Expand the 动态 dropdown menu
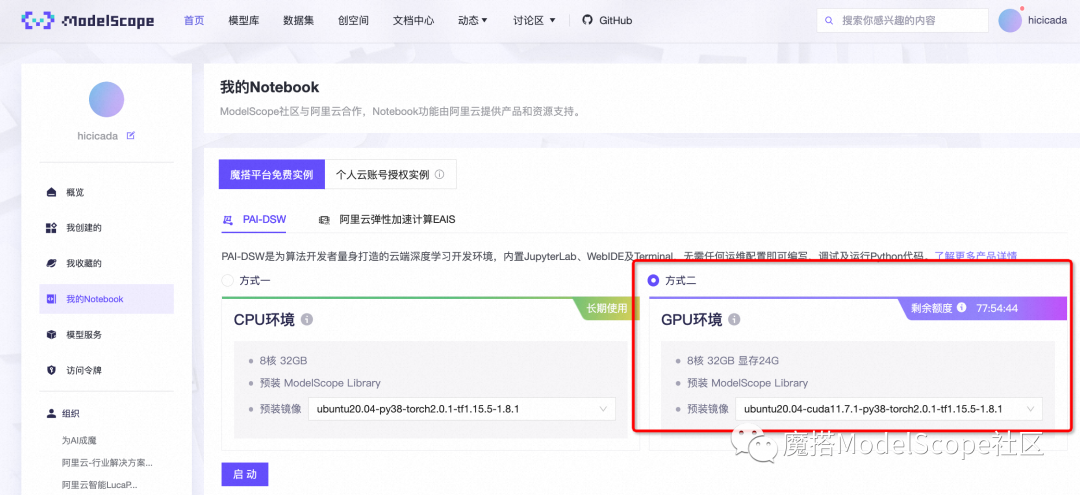Image resolution: width=1080 pixels, height=495 pixels. point(472,21)
